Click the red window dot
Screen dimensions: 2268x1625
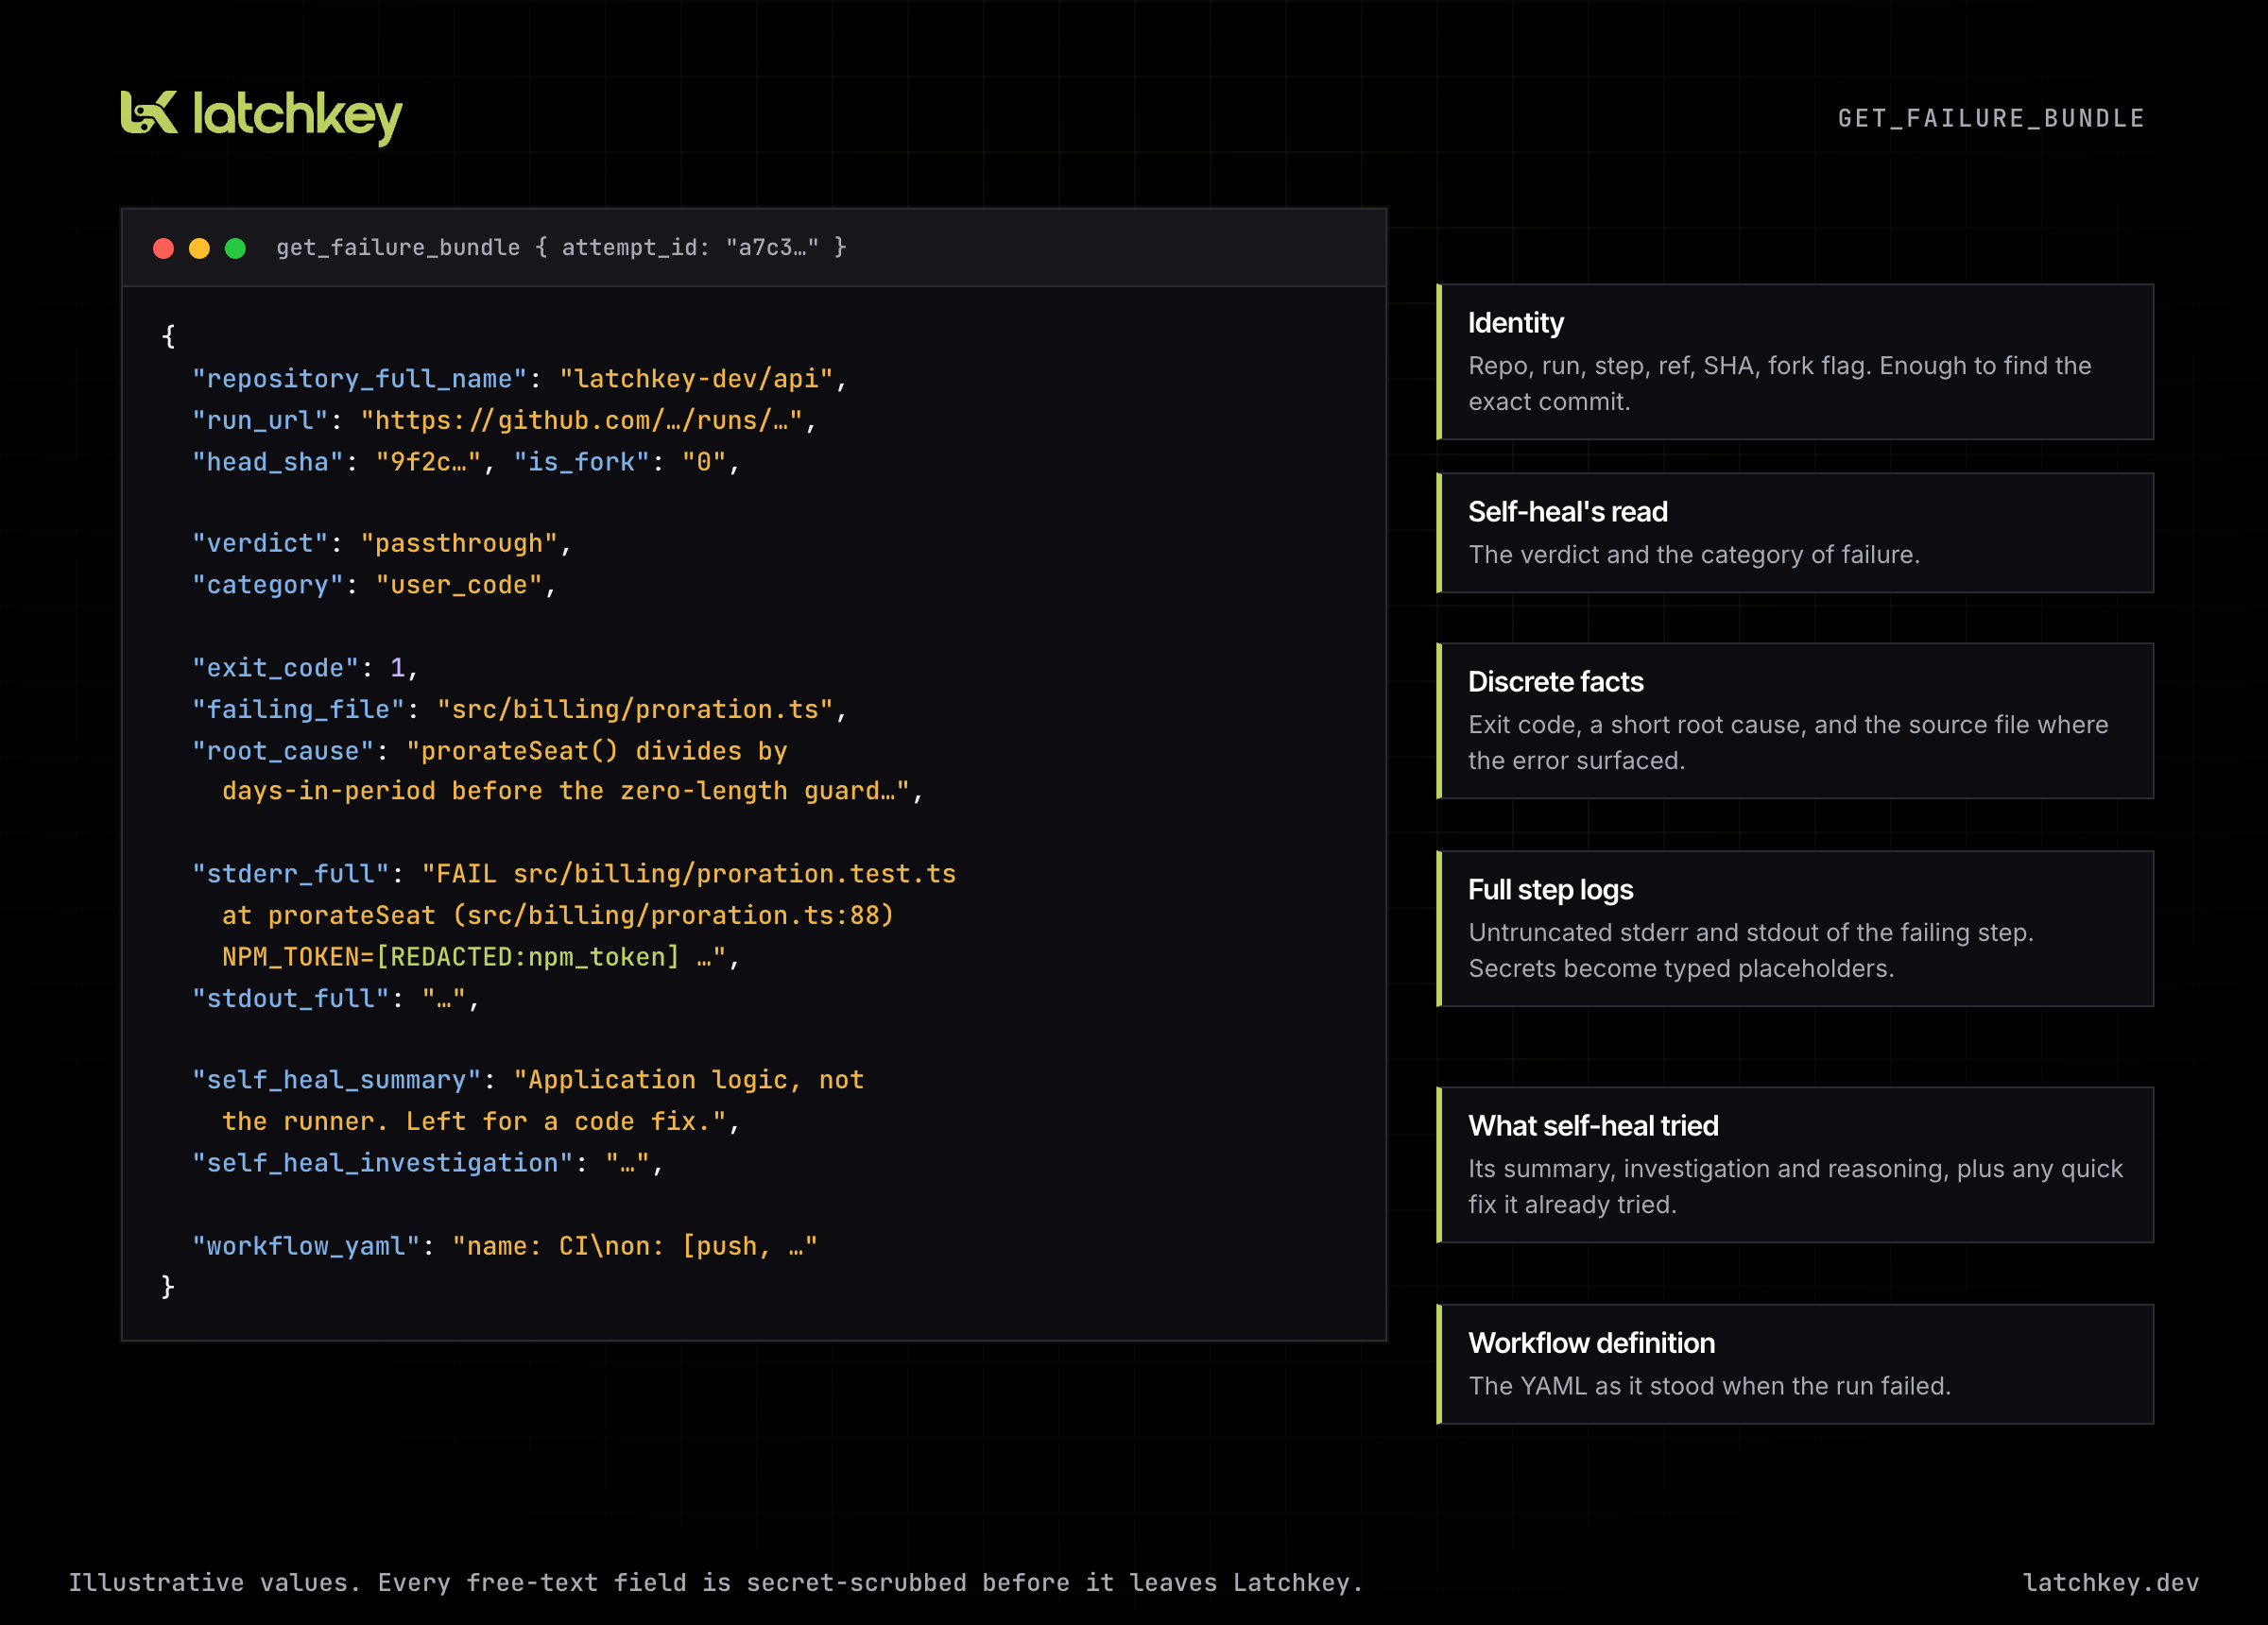click(163, 248)
